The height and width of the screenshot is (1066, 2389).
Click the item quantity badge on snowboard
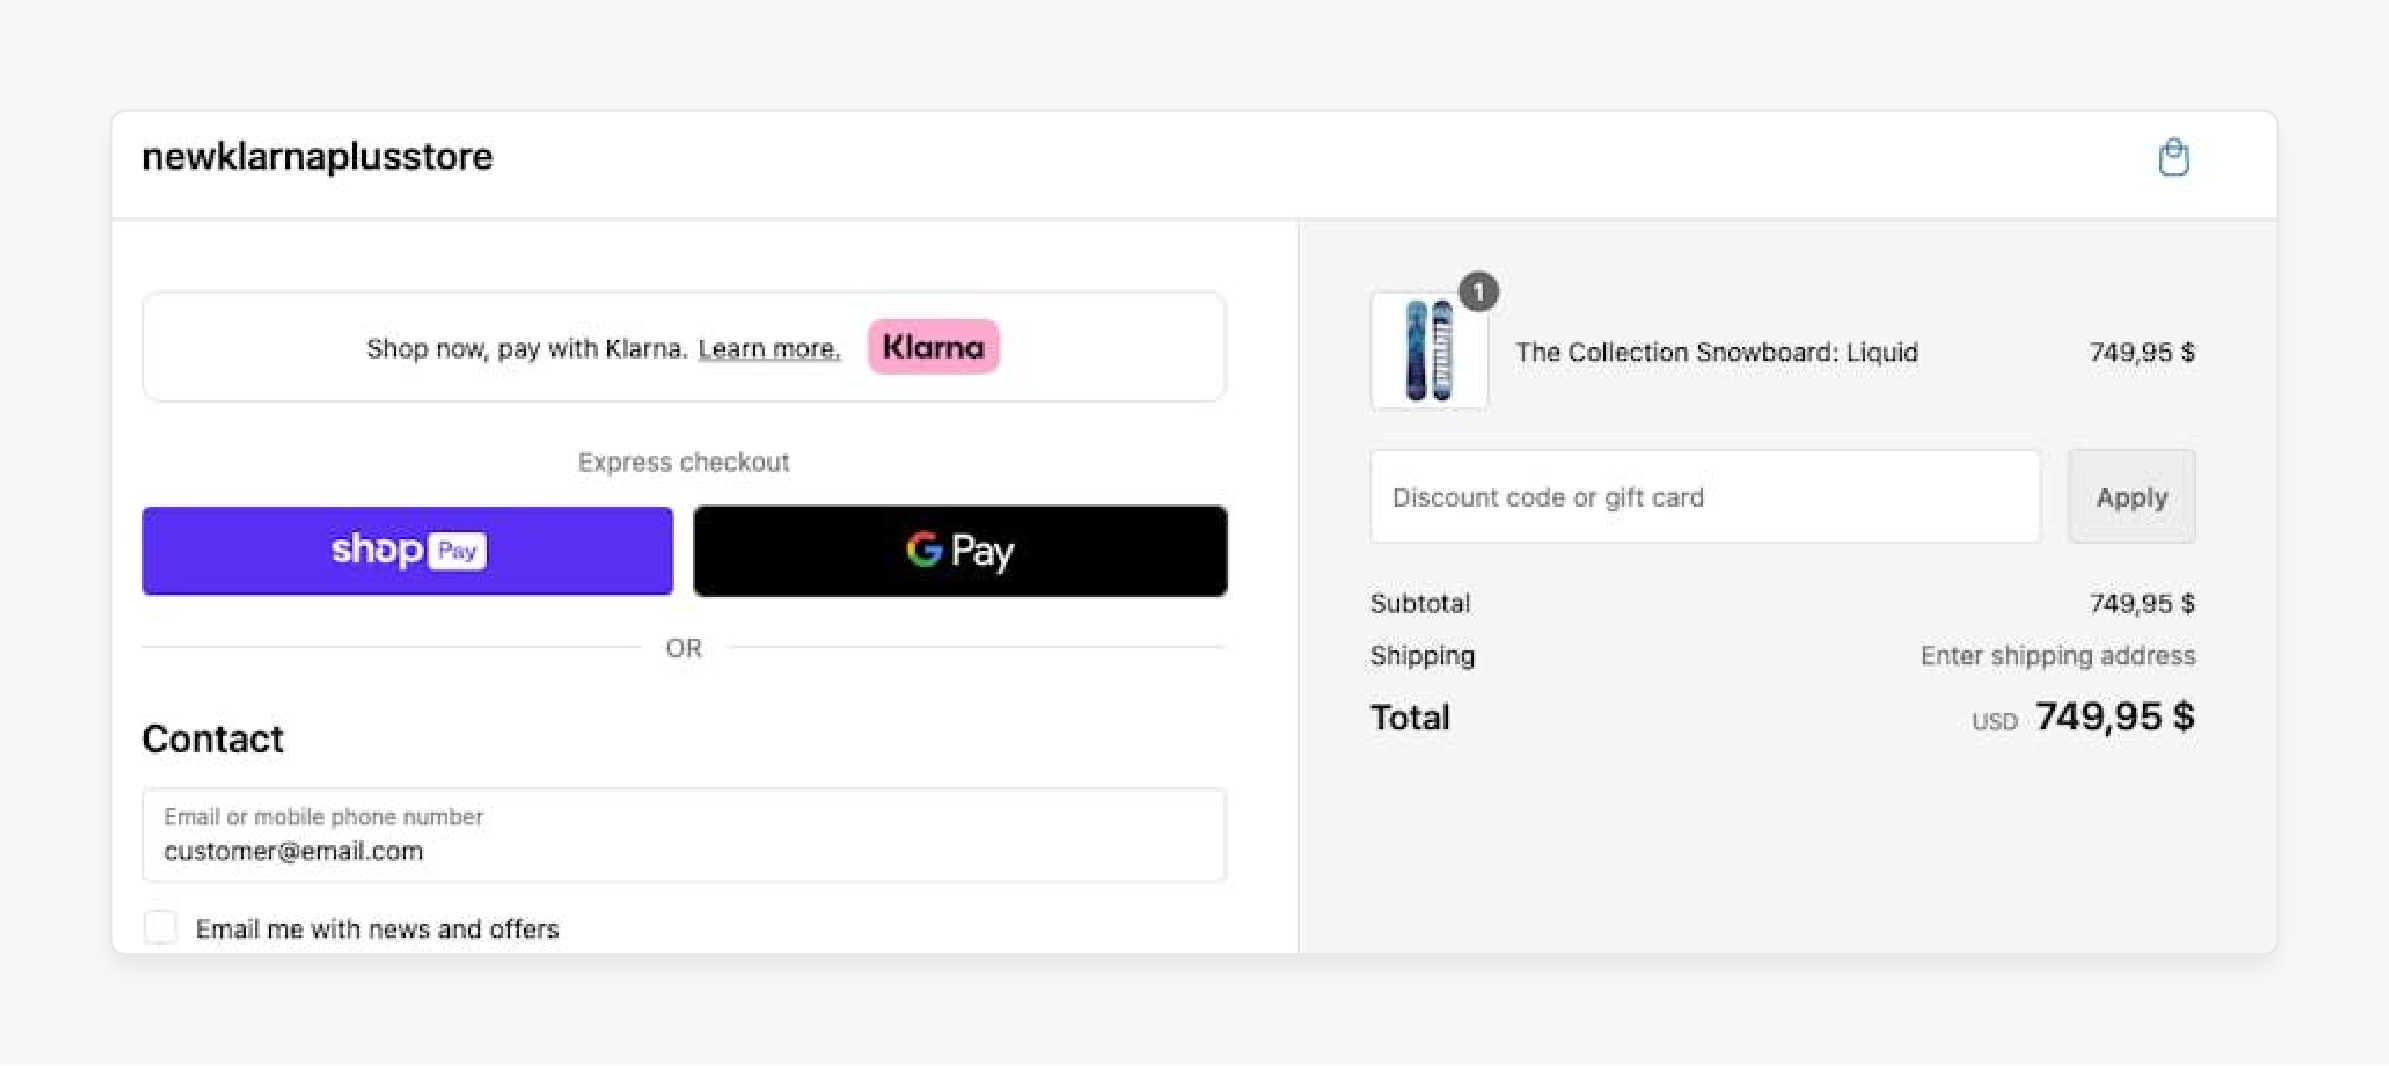tap(1478, 292)
